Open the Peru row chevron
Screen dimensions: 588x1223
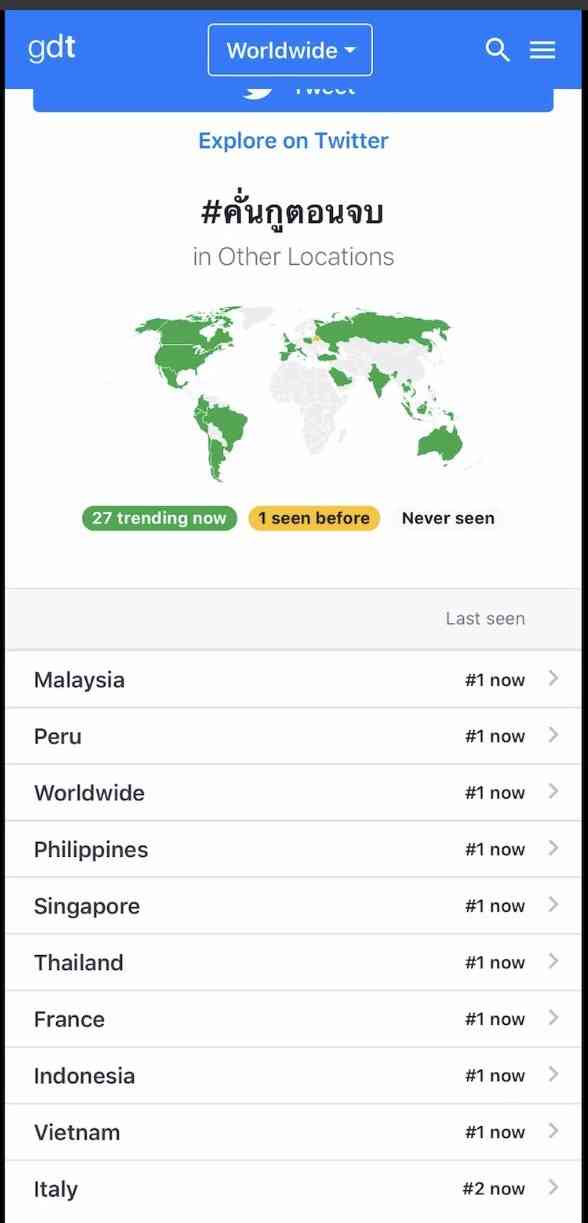(554, 735)
